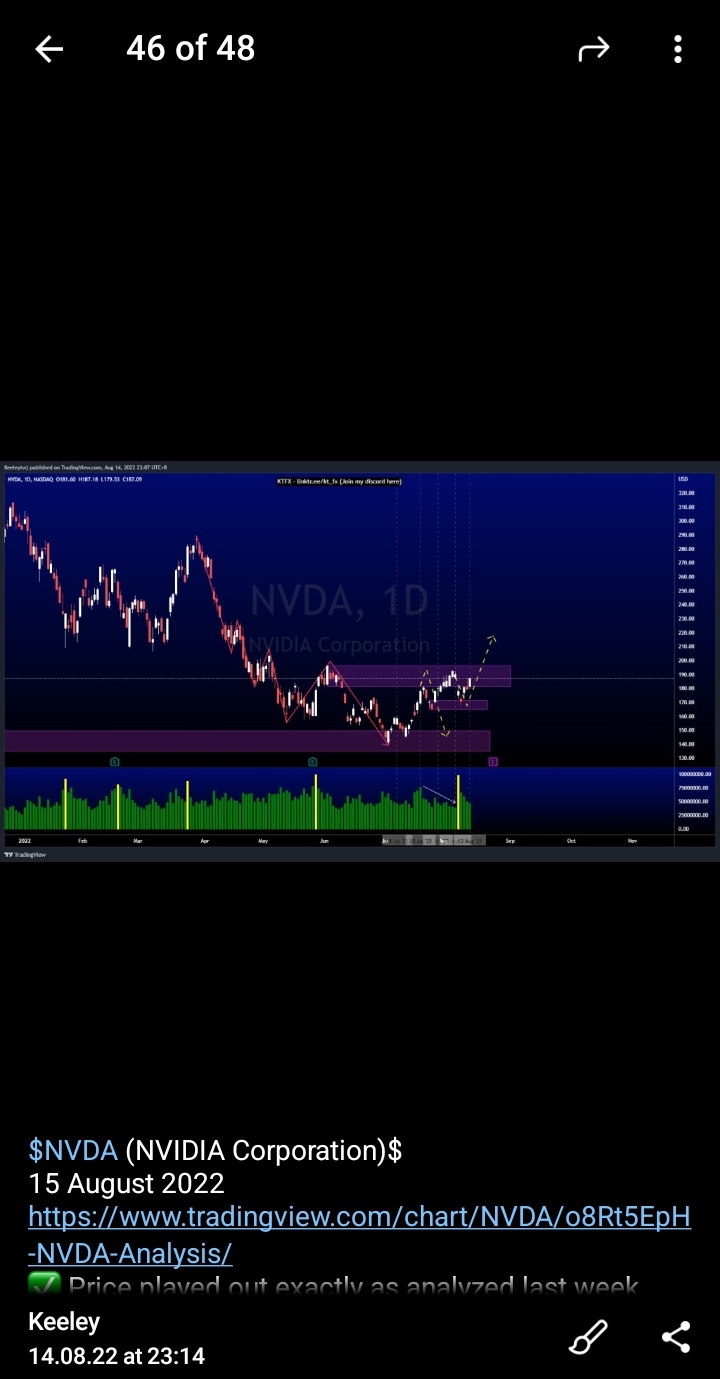Open the NVDA chart image
The width and height of the screenshot is (720, 1379).
(360, 661)
